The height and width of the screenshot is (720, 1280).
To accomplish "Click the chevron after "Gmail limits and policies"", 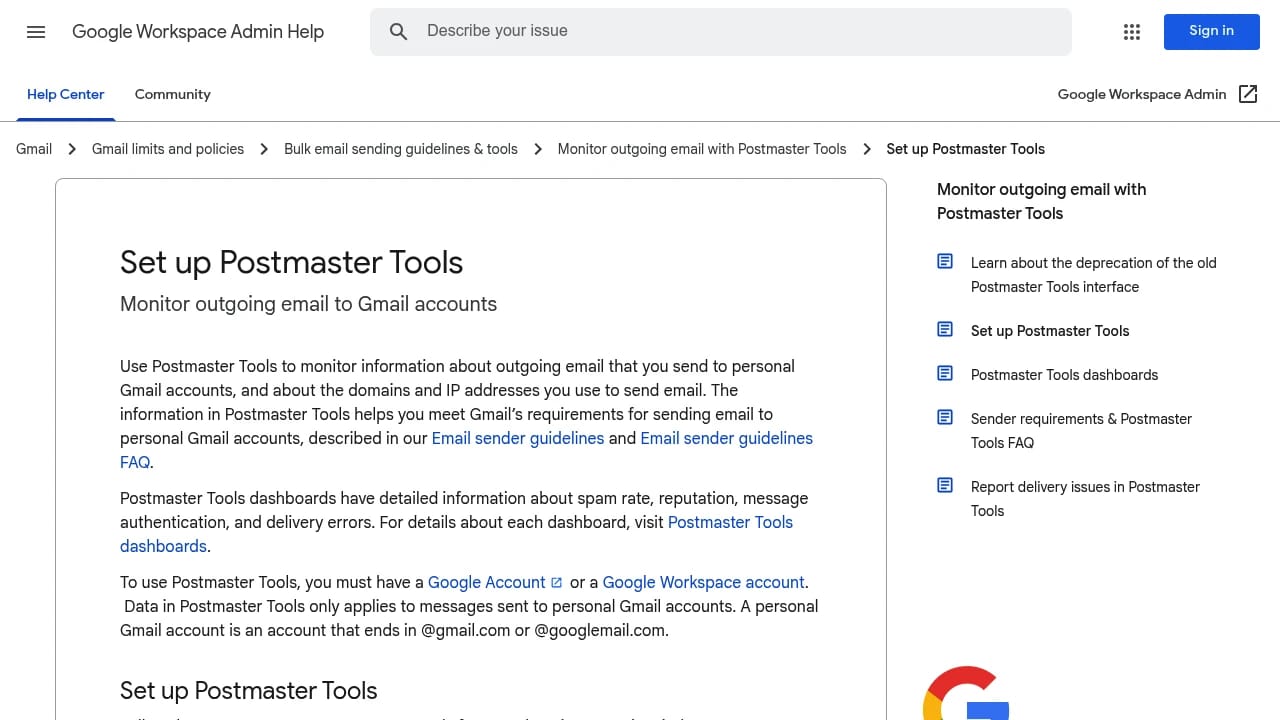I will click(263, 148).
